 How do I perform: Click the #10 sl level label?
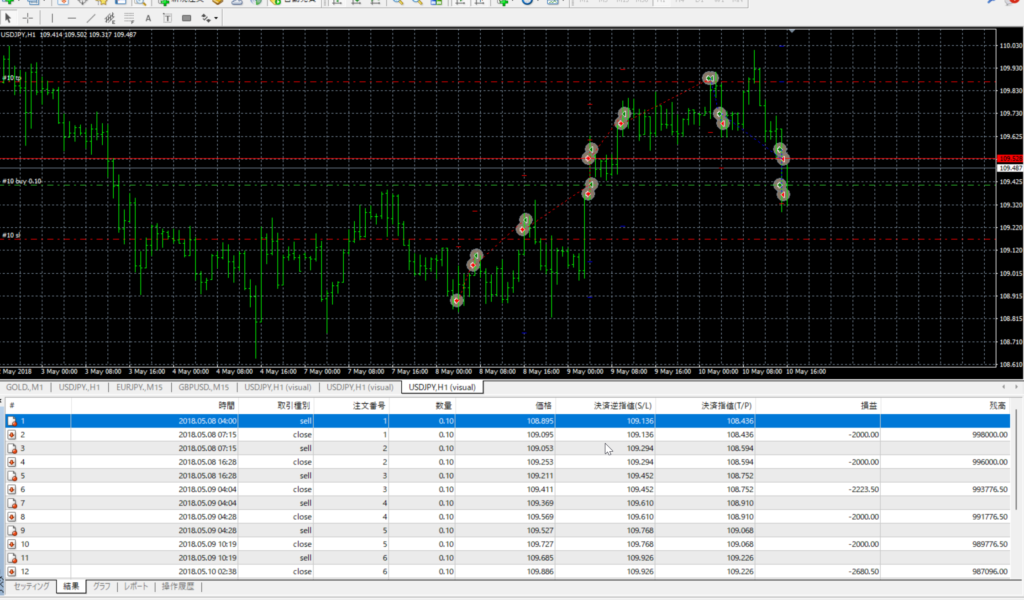[x=10, y=235]
